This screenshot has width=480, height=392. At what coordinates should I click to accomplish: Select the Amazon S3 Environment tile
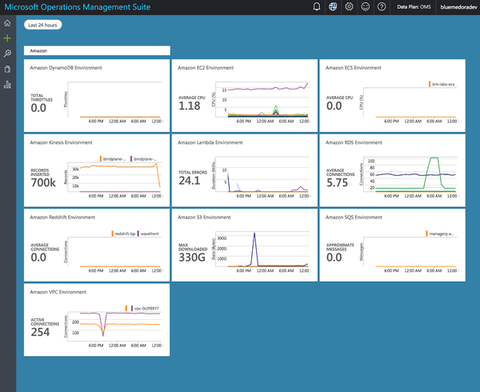point(244,245)
